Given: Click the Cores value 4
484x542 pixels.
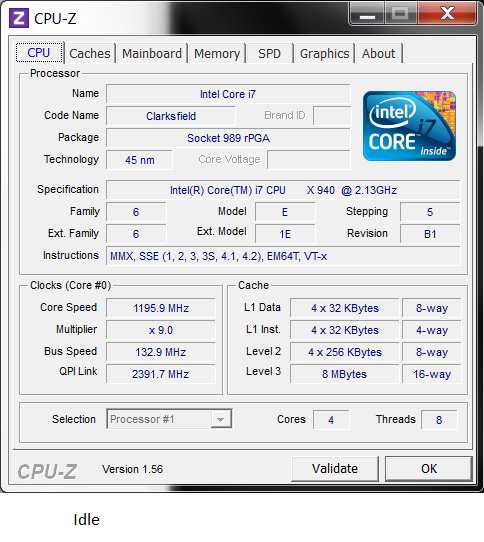Looking at the screenshot, I should tap(331, 420).
